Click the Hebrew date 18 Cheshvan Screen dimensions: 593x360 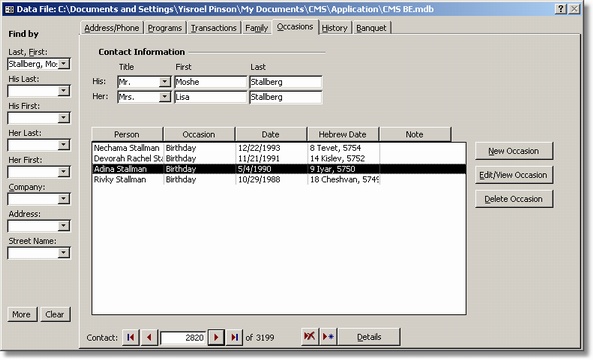[x=344, y=180]
